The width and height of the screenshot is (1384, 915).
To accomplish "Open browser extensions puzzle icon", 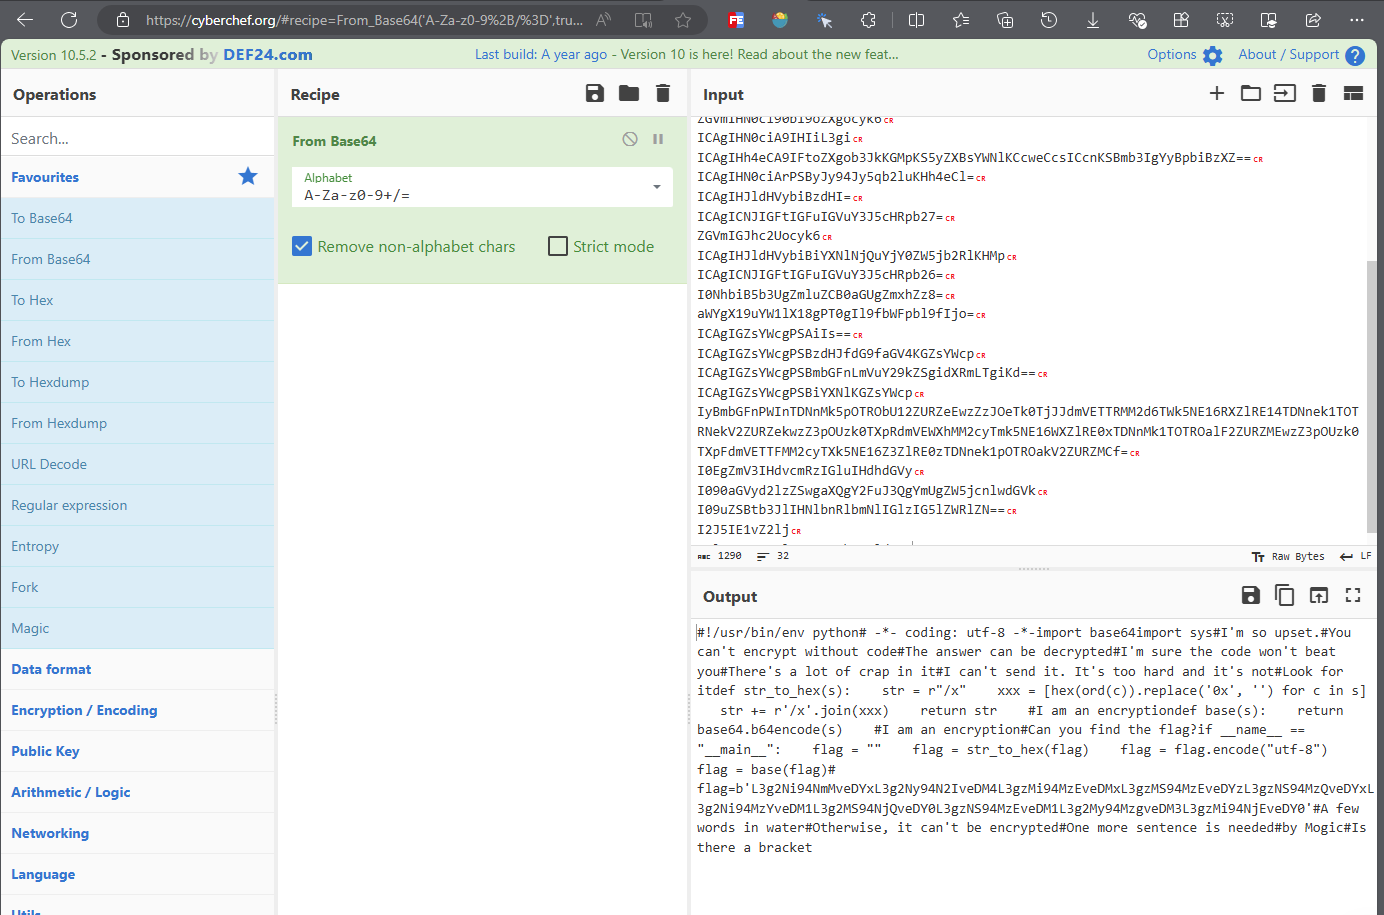I will pyautogui.click(x=869, y=20).
